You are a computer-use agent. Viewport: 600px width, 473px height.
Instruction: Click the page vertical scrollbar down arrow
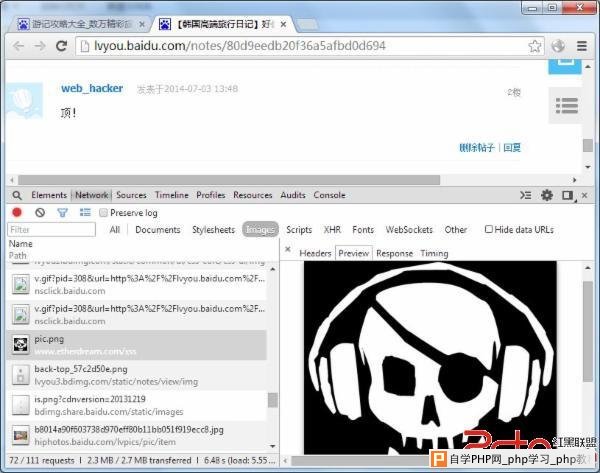[588, 167]
